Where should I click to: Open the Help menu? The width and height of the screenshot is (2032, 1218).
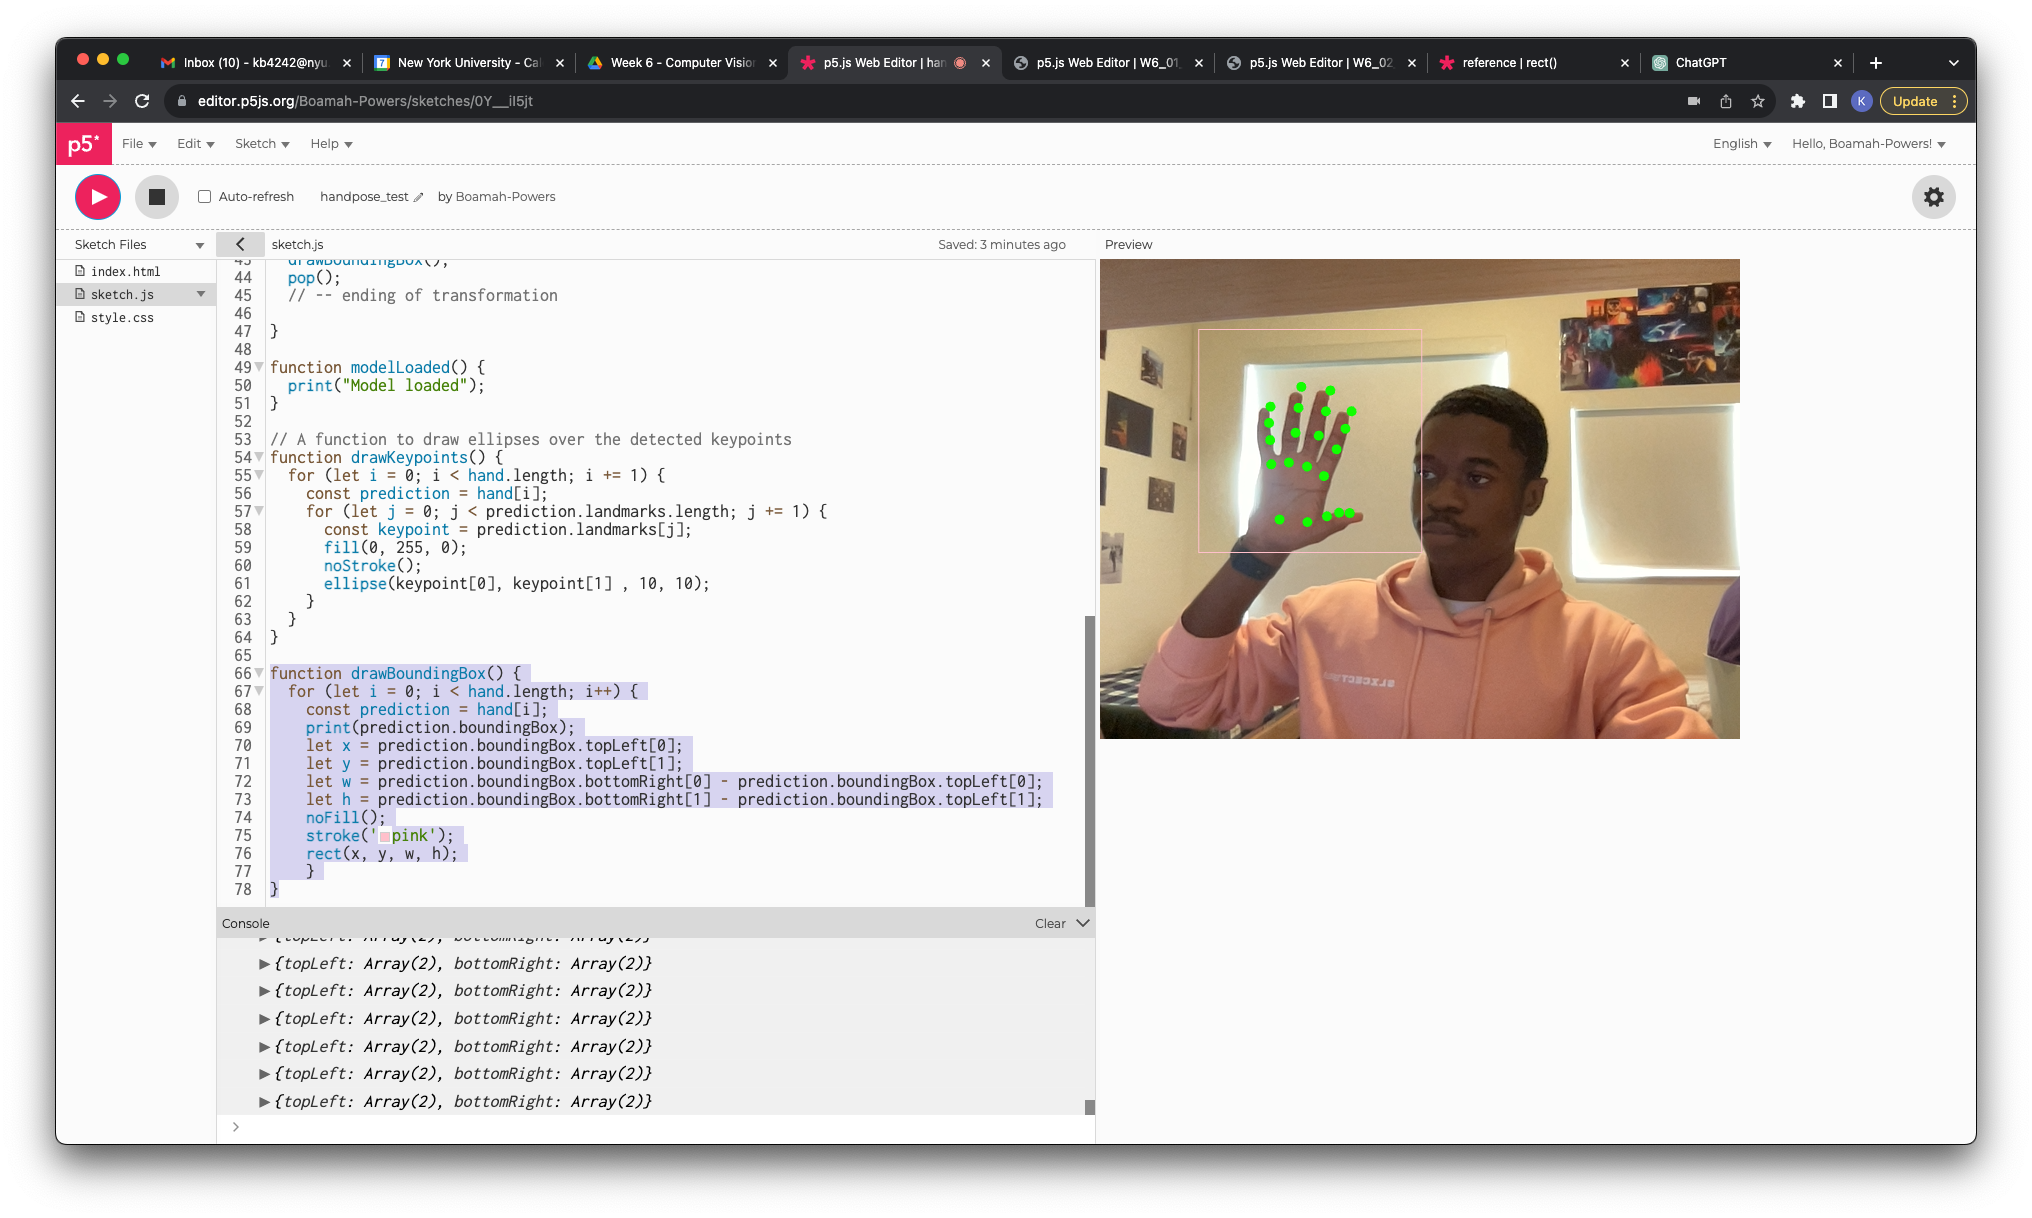pyautogui.click(x=331, y=144)
